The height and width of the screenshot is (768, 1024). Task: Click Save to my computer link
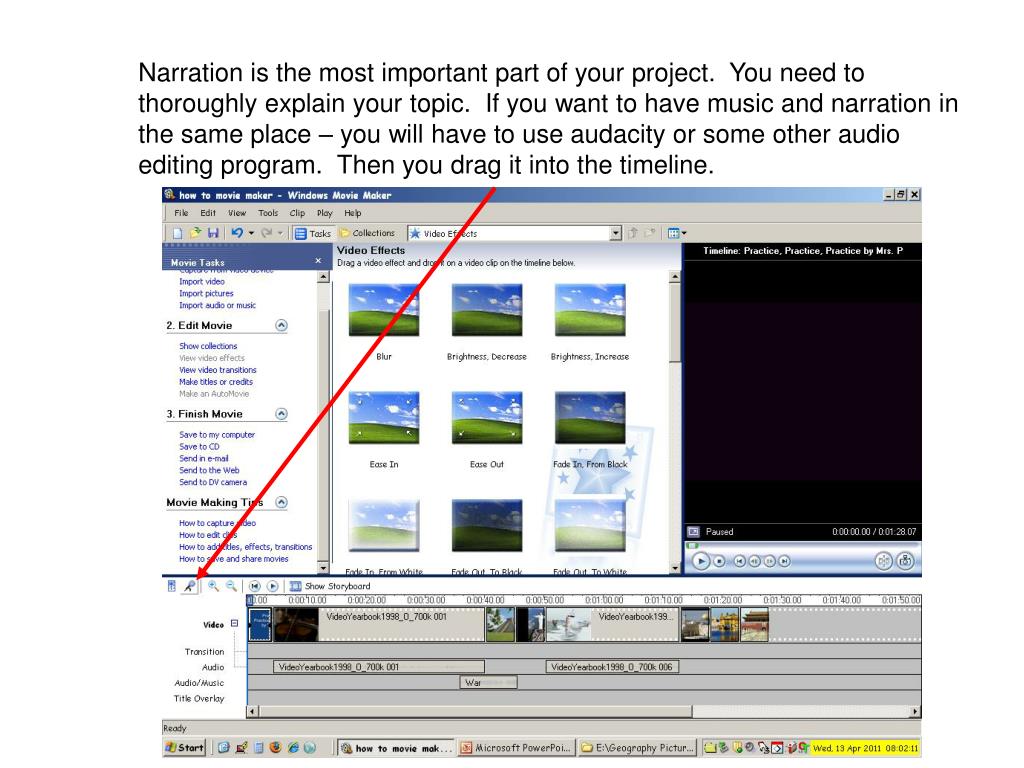217,434
